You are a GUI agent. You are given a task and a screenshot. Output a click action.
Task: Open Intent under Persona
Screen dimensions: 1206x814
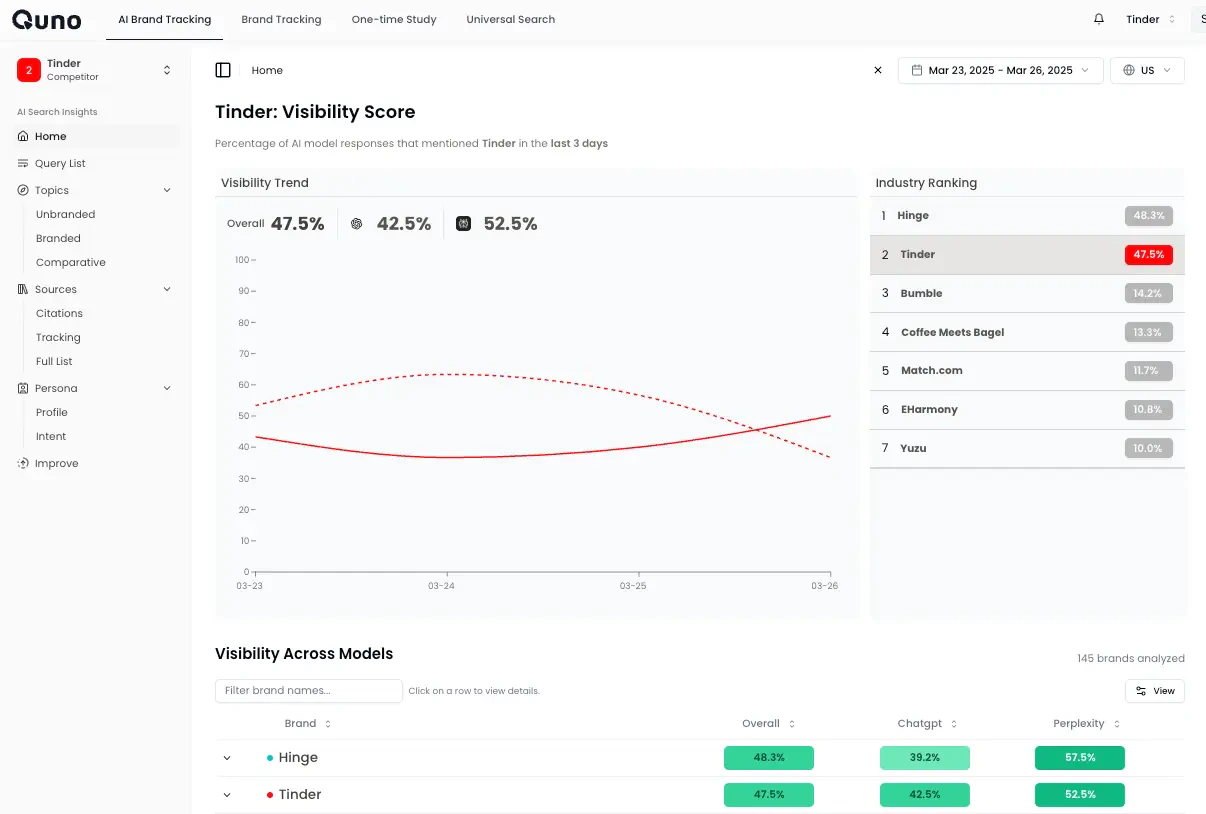point(51,436)
